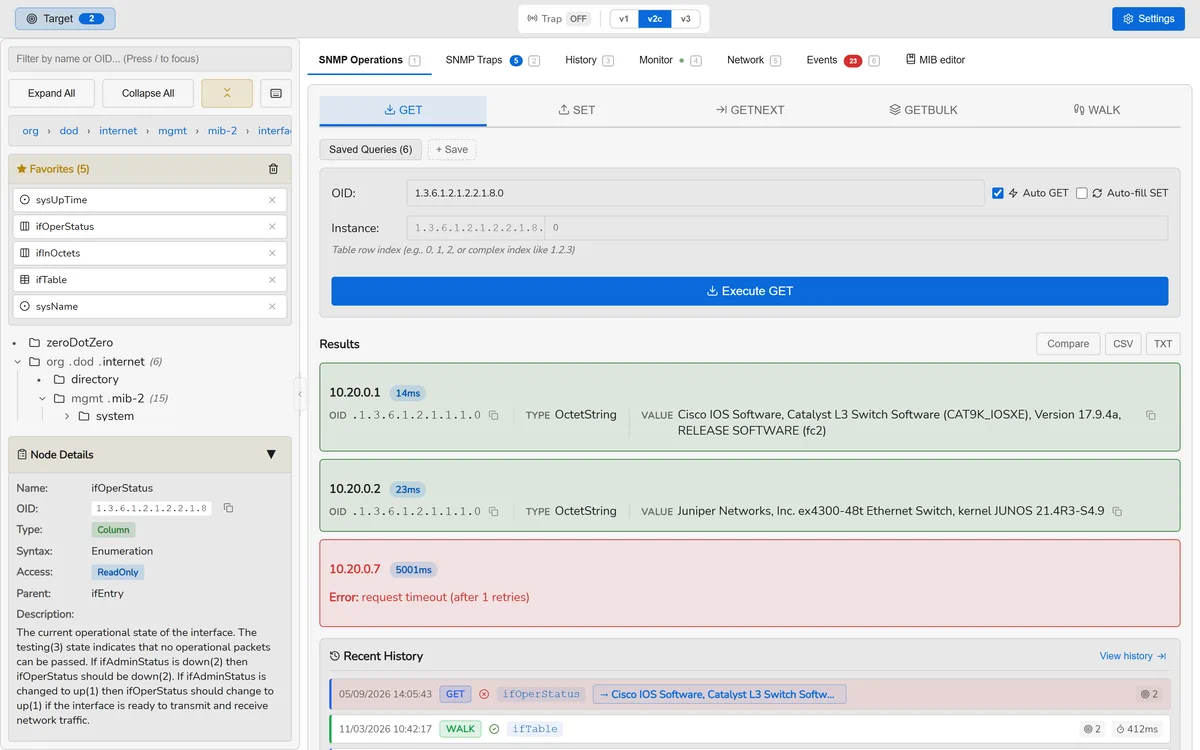The image size is (1200, 750).
Task: Collapse All tree nodes
Action: click(x=148, y=93)
